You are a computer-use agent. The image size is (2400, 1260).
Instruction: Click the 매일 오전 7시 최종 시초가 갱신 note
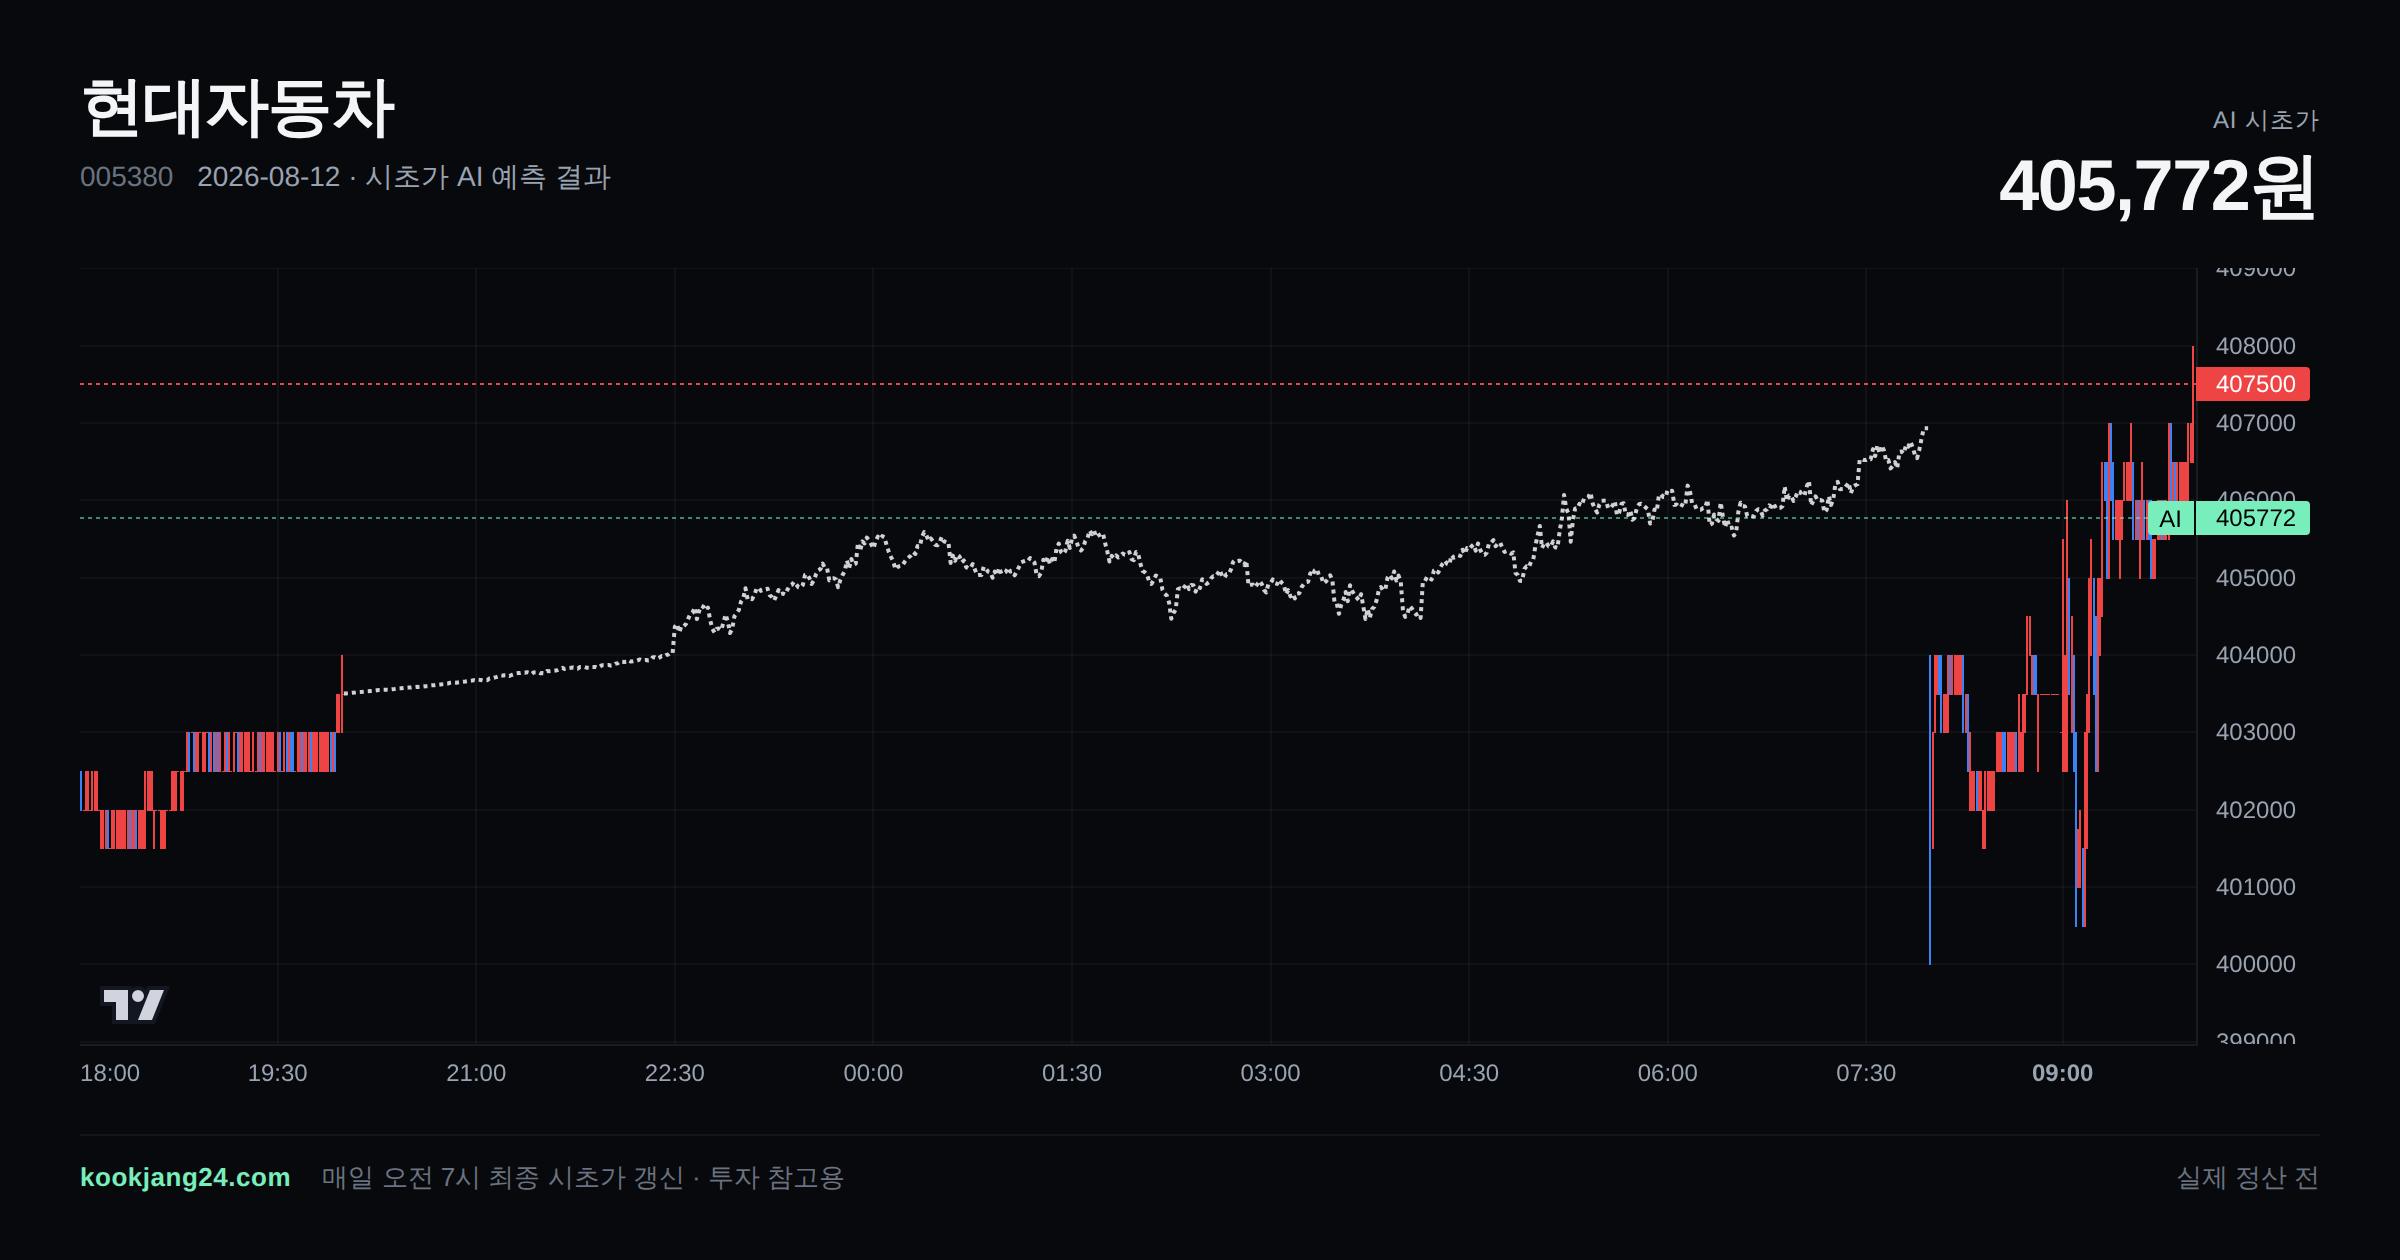click(x=582, y=1177)
